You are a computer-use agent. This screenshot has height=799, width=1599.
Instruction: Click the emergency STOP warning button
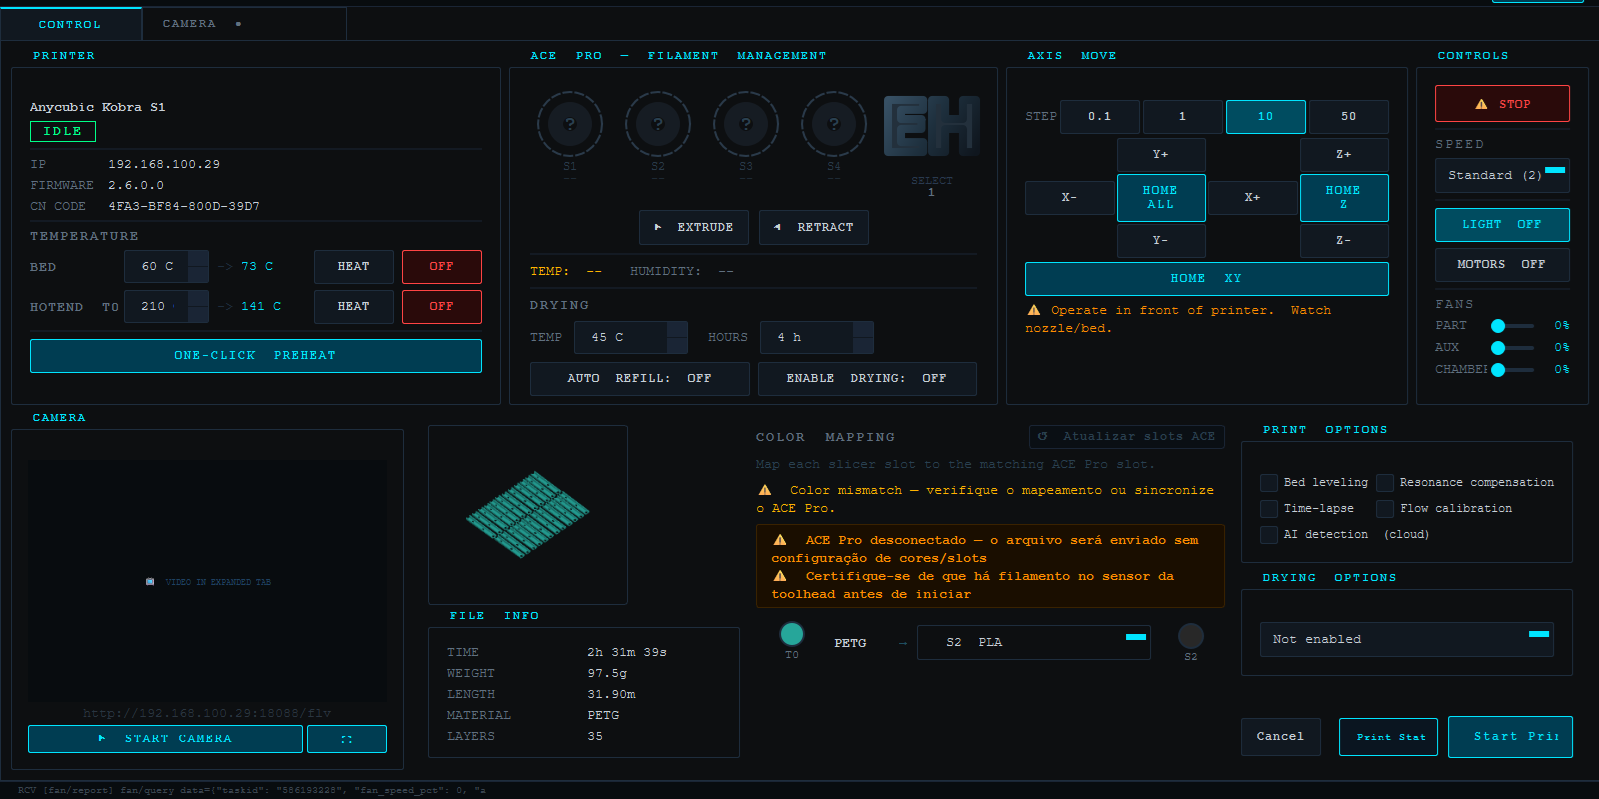click(1502, 104)
